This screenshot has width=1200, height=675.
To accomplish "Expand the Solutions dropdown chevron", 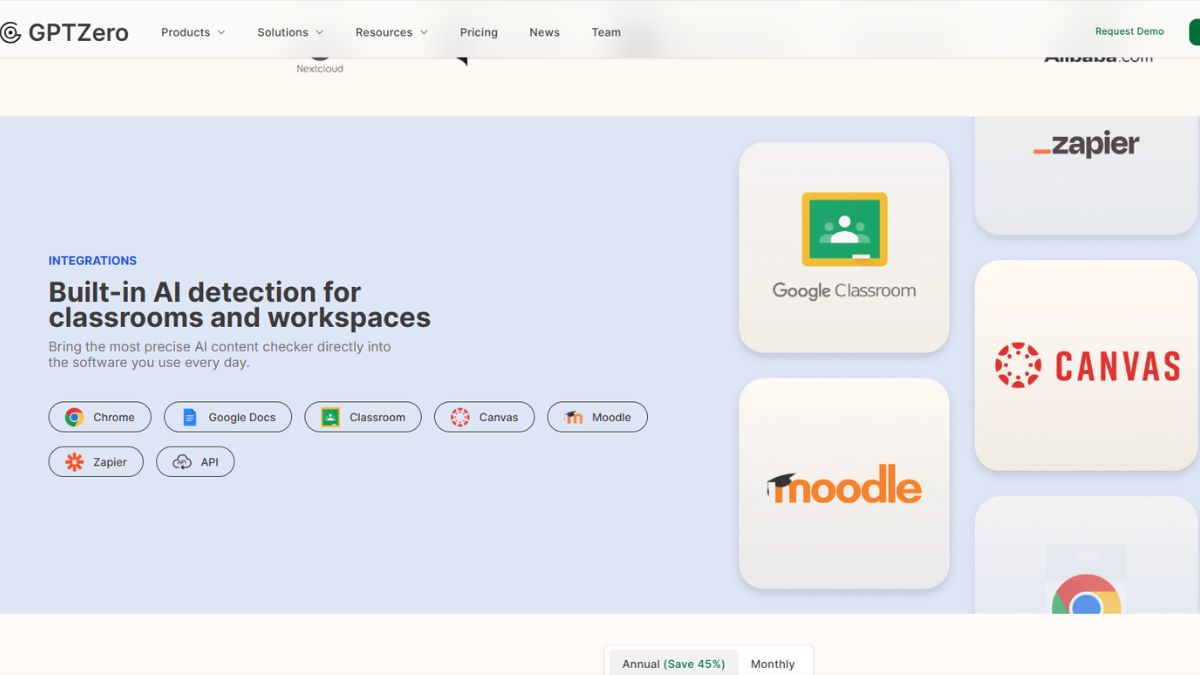I will pos(319,32).
